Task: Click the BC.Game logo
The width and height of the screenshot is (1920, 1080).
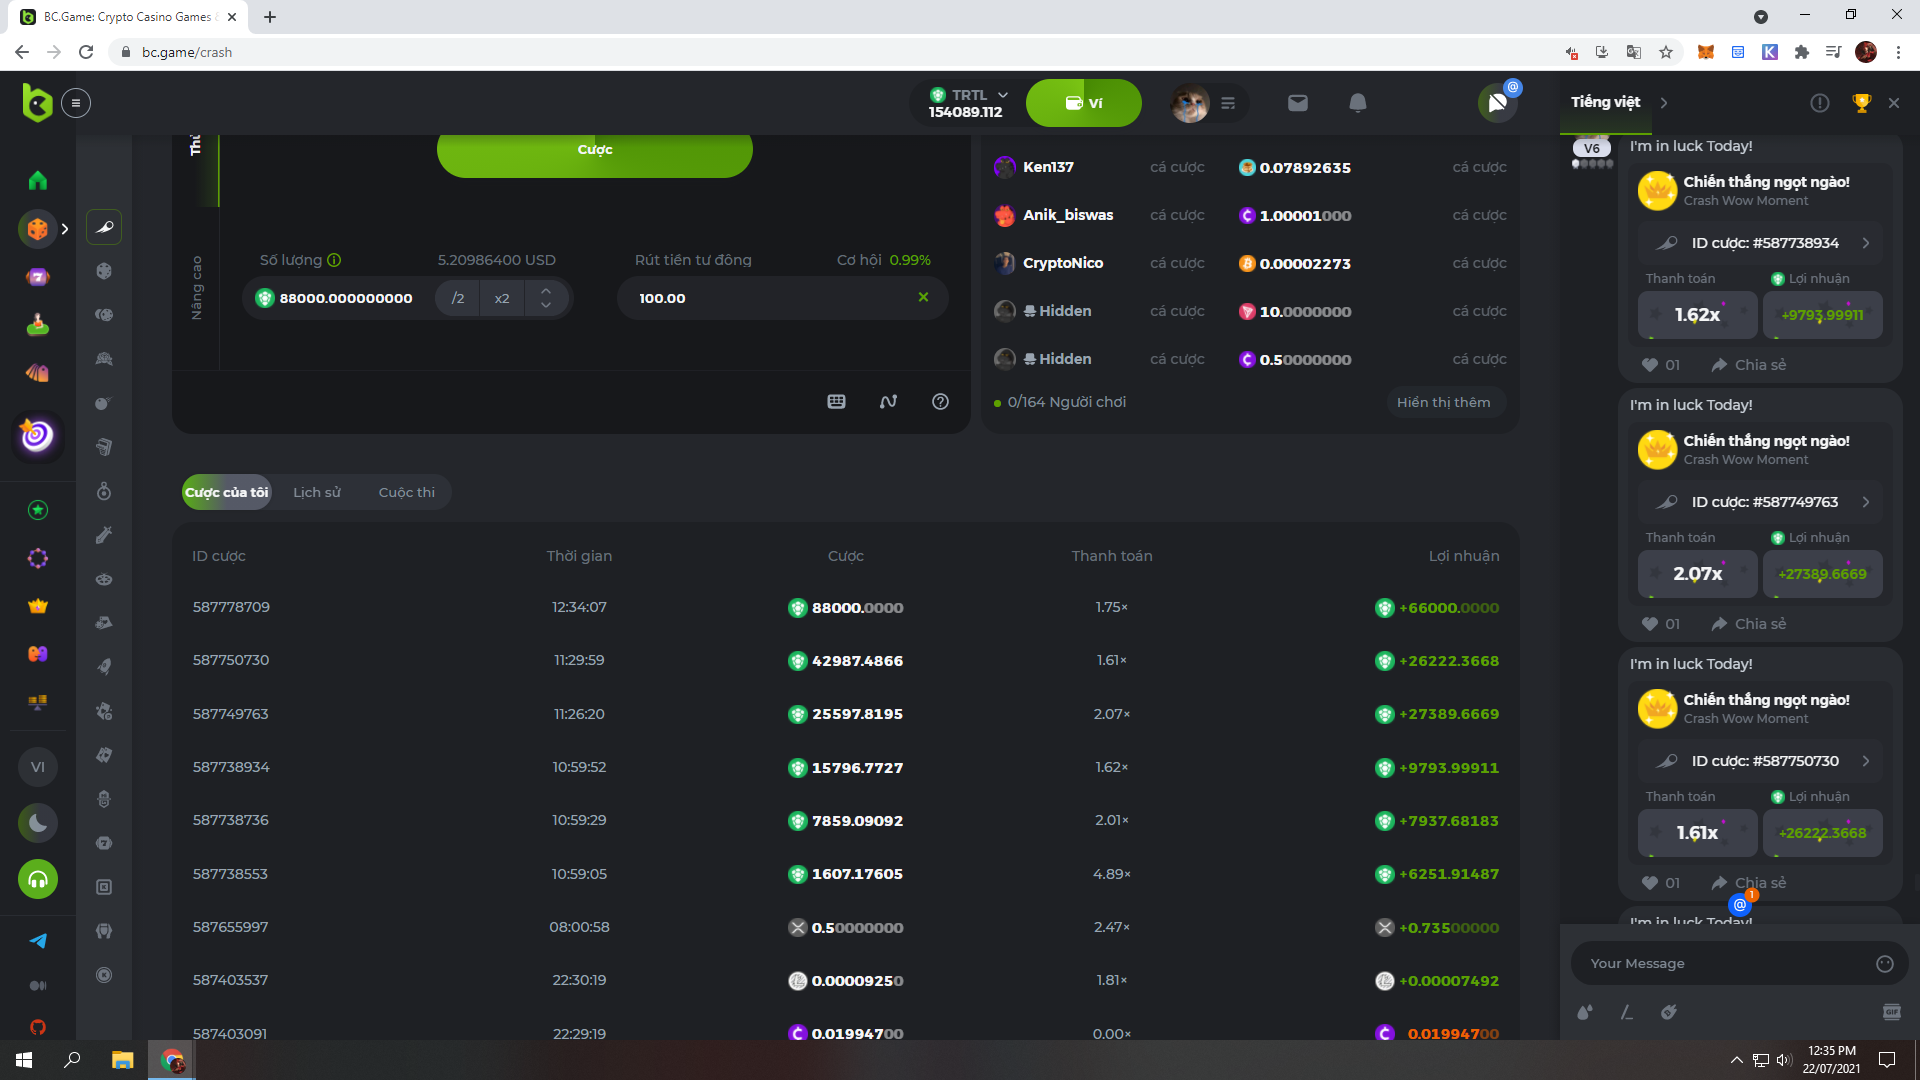Action: [37, 103]
